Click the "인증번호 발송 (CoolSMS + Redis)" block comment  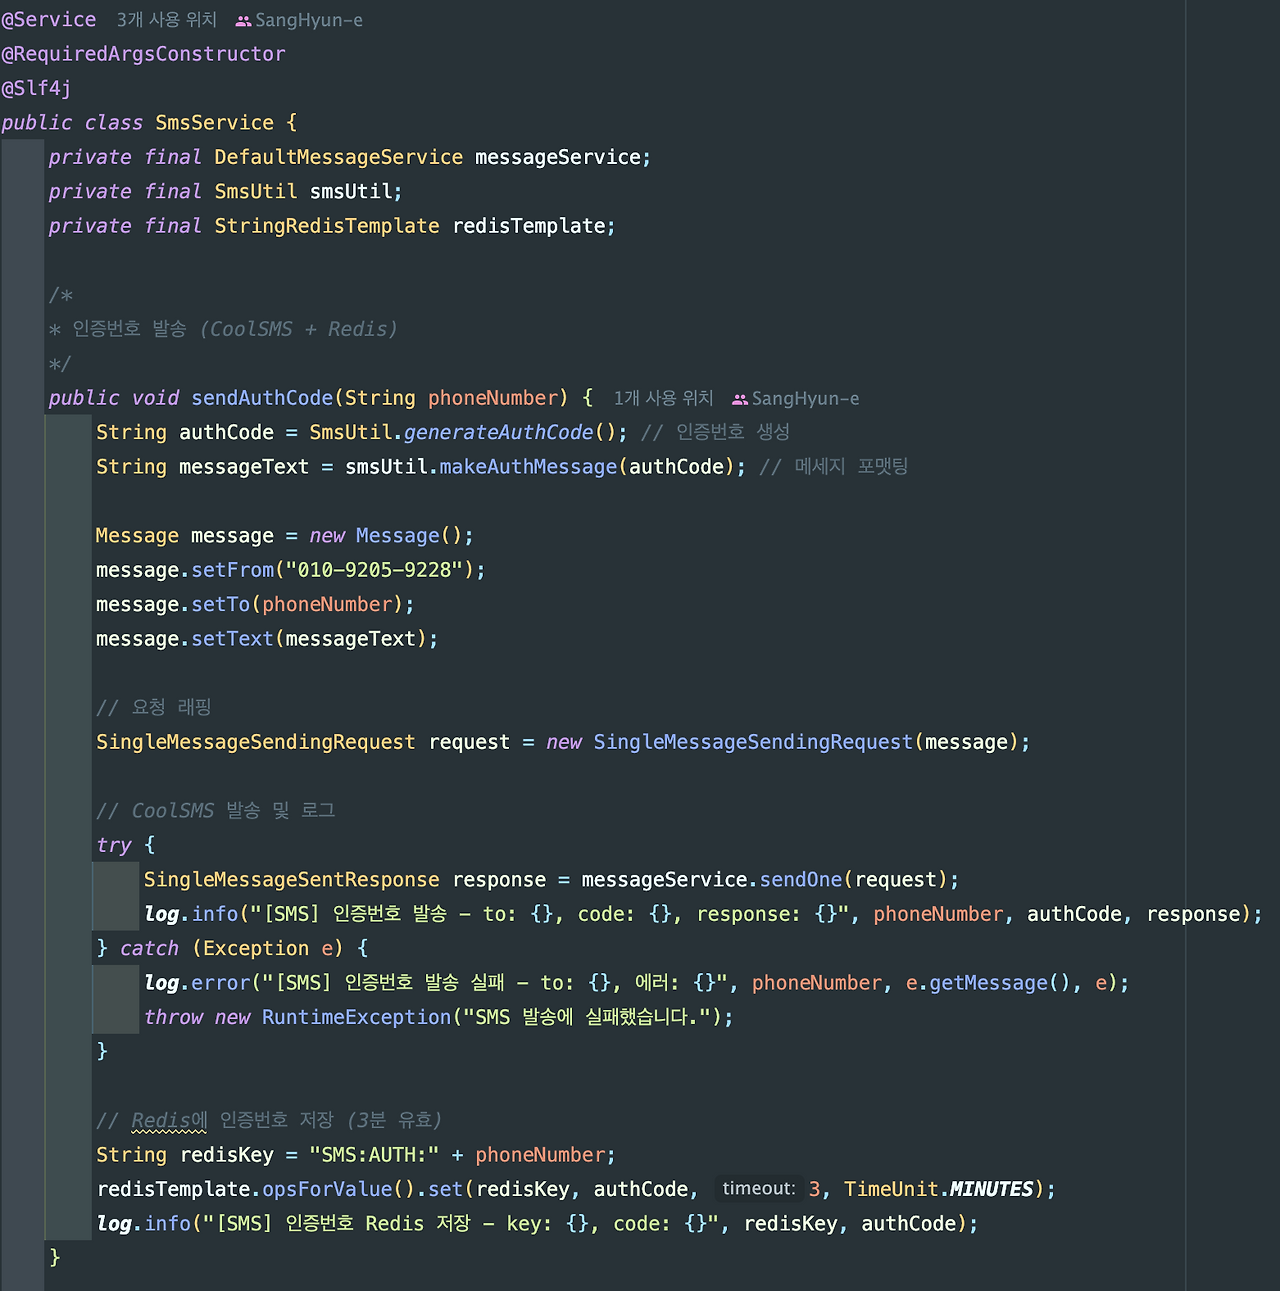click(x=234, y=329)
